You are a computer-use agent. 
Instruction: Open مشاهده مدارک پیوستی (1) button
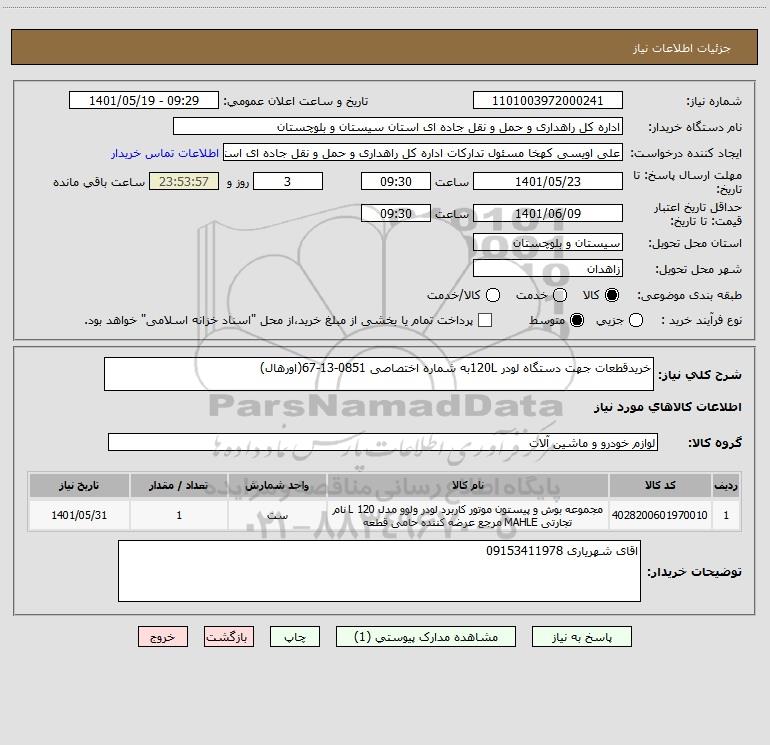click(x=426, y=636)
